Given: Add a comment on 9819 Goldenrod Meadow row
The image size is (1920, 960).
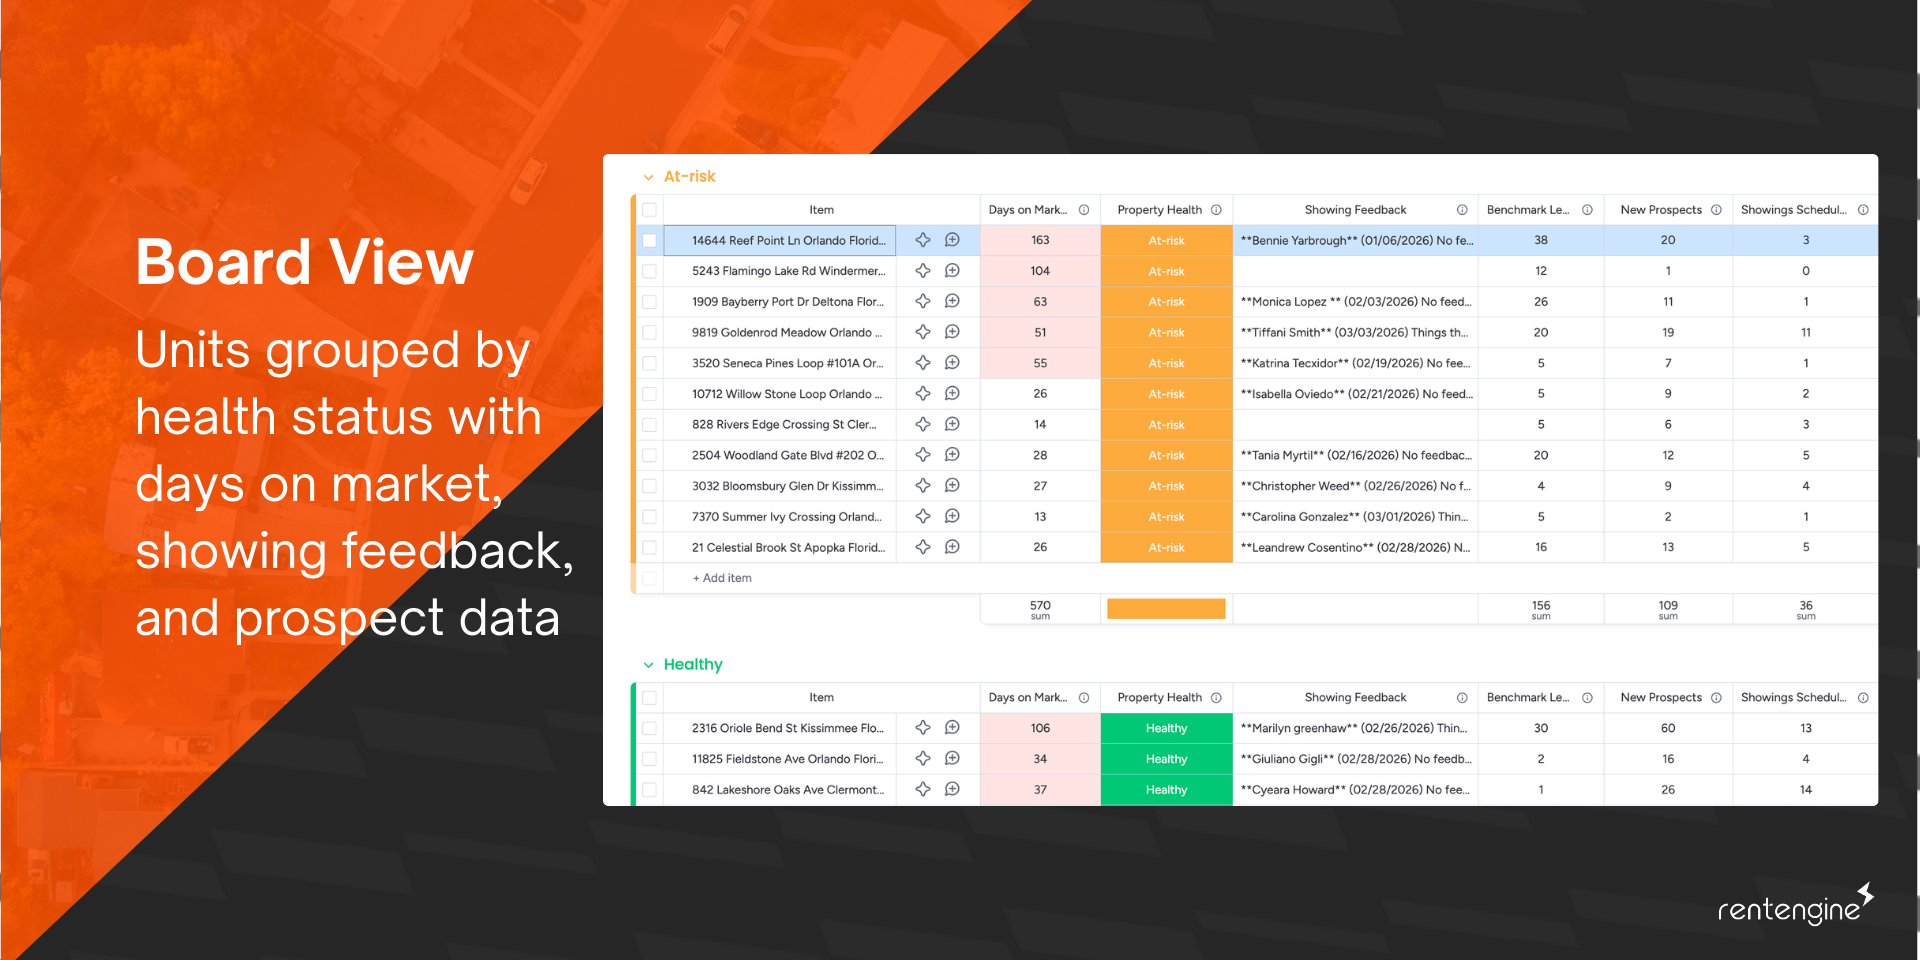Looking at the screenshot, I should click(951, 332).
